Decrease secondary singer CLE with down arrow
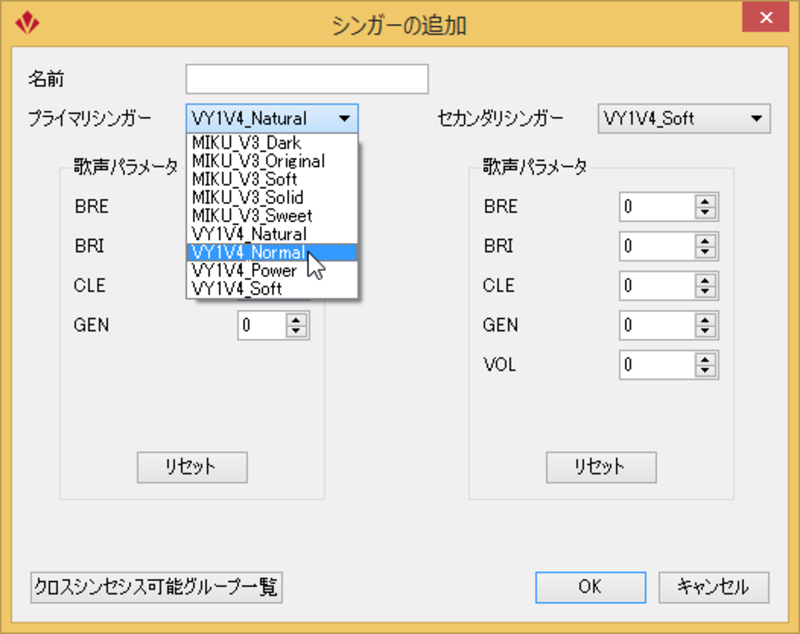800x634 pixels. [x=707, y=291]
